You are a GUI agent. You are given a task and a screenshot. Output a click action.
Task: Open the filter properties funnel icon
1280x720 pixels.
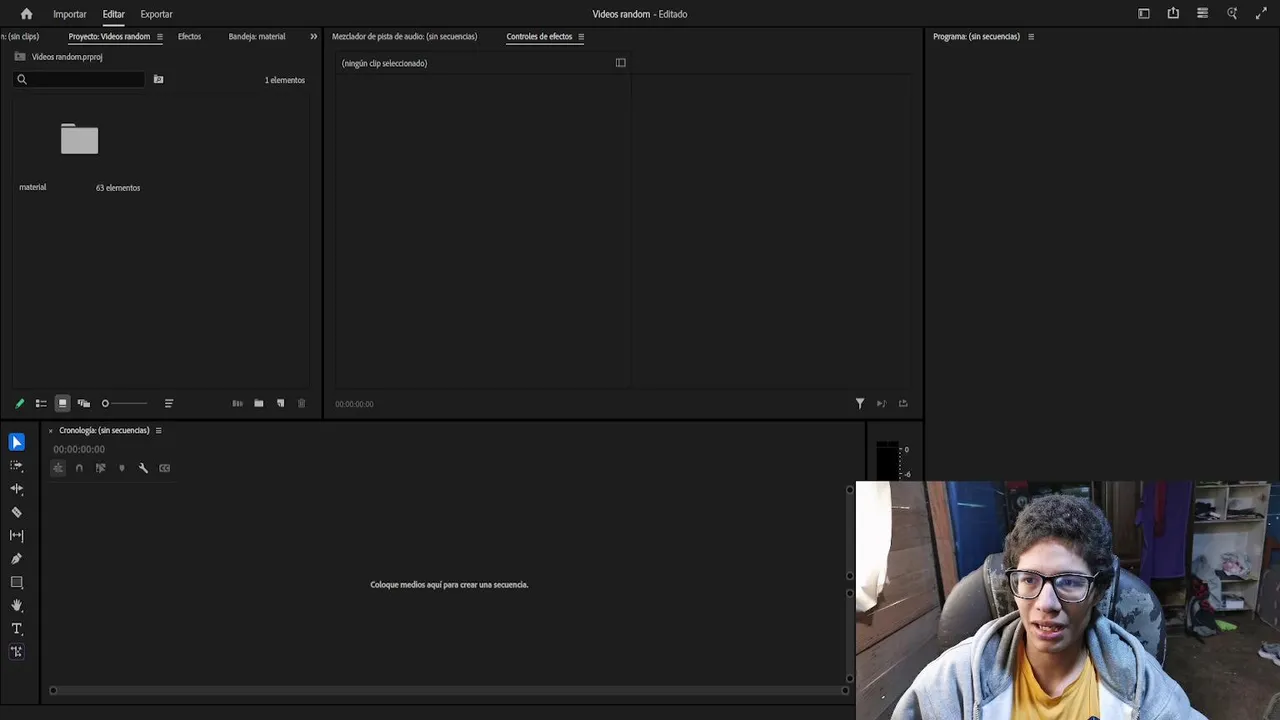coord(860,404)
